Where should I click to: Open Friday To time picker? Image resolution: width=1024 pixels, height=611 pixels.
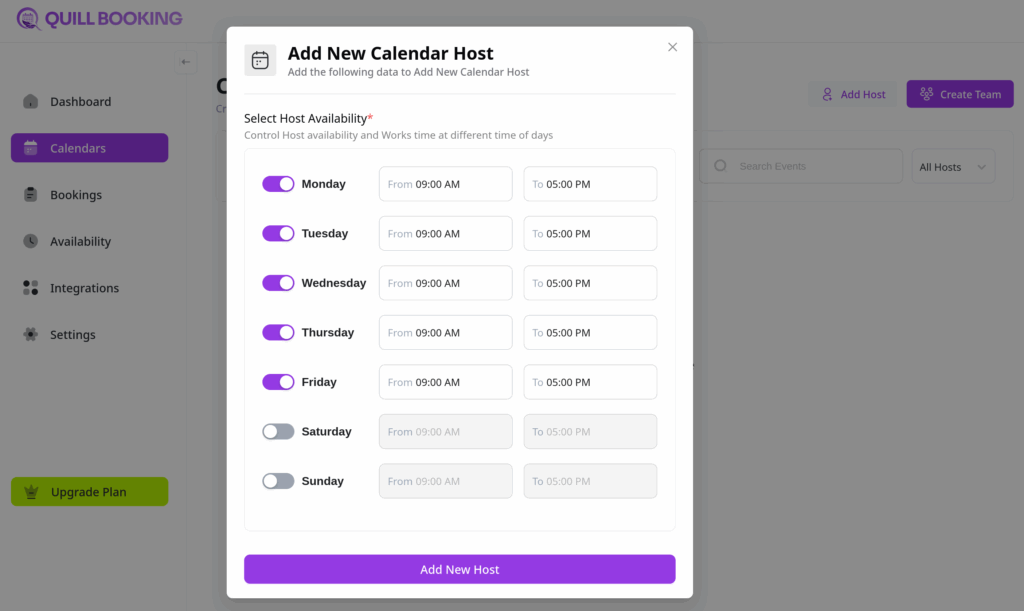pyautogui.click(x=590, y=382)
